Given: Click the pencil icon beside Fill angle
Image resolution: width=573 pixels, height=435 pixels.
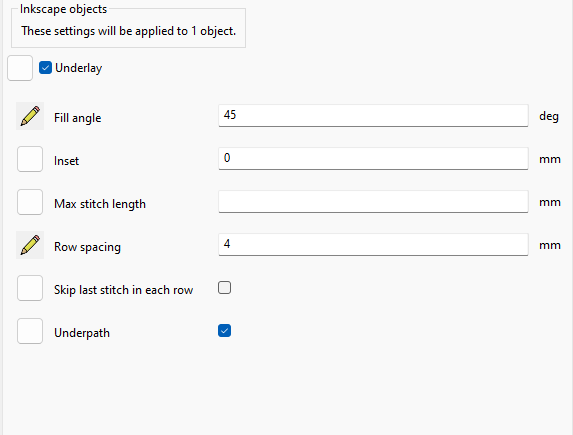Looking at the screenshot, I should 30,116.
